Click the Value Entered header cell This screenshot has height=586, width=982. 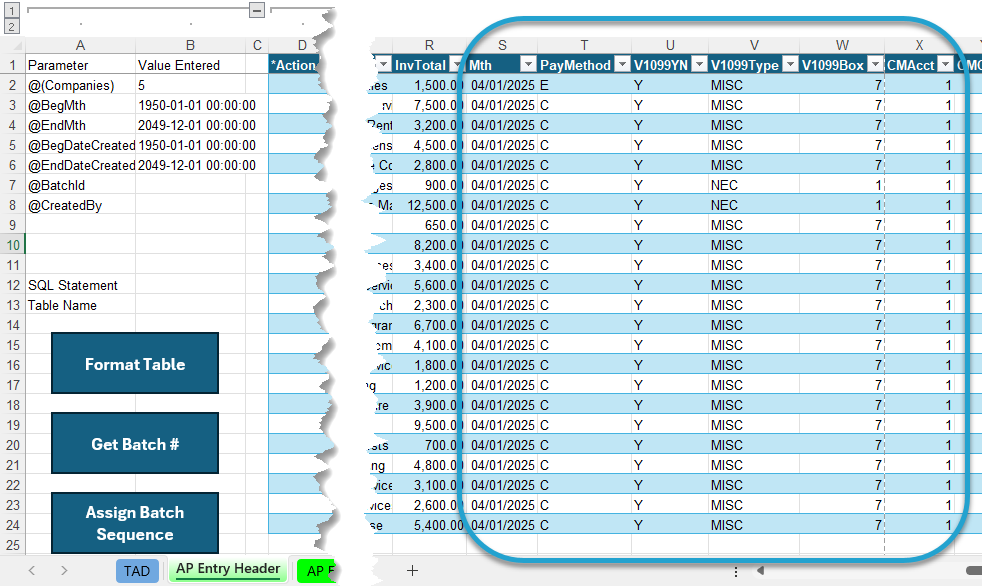tap(190, 65)
